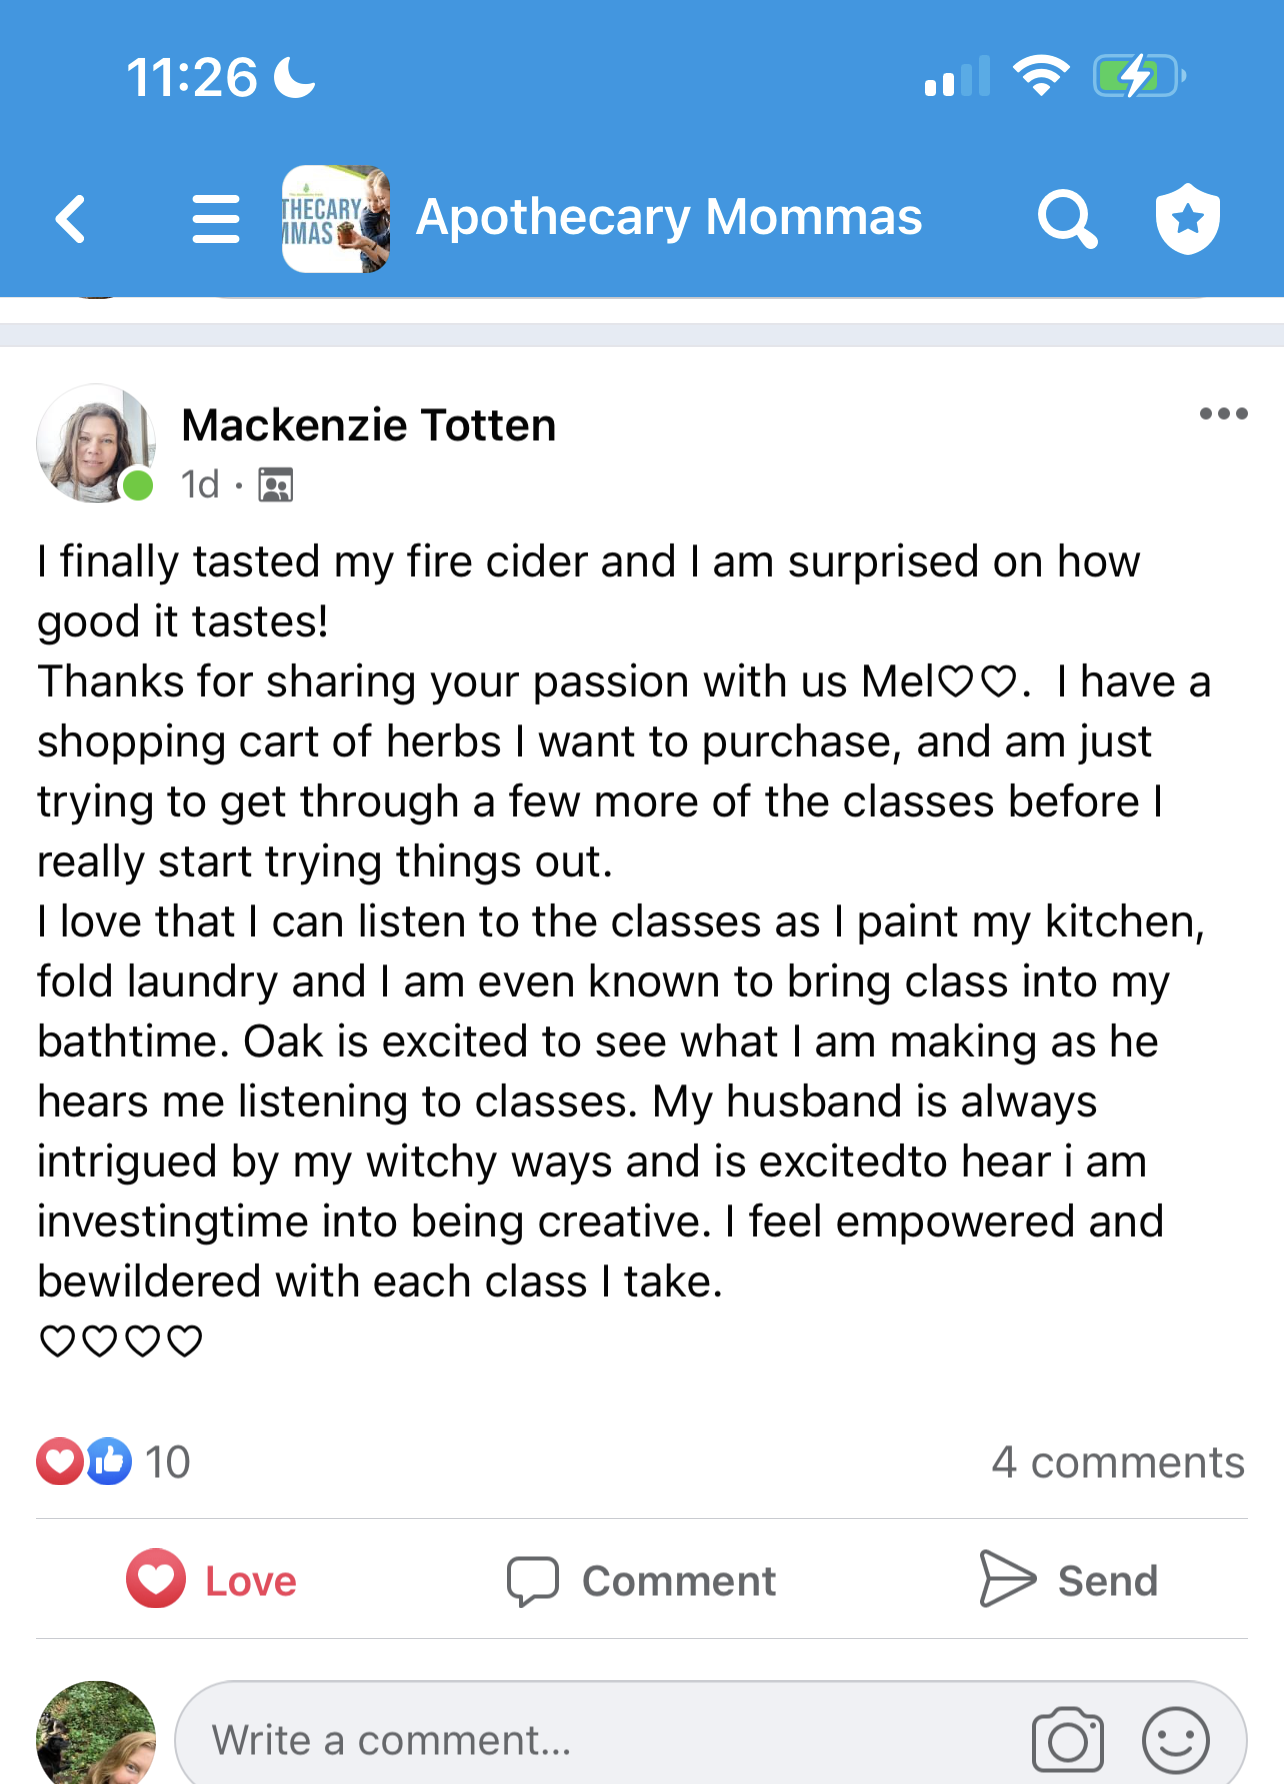Open the emoji smiley picker

click(x=1175, y=1740)
